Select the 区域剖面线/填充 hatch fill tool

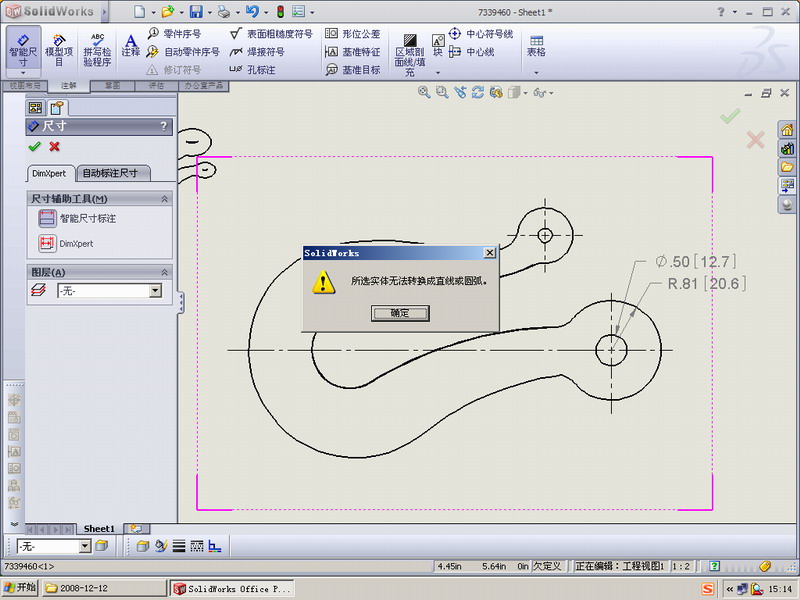(x=410, y=54)
